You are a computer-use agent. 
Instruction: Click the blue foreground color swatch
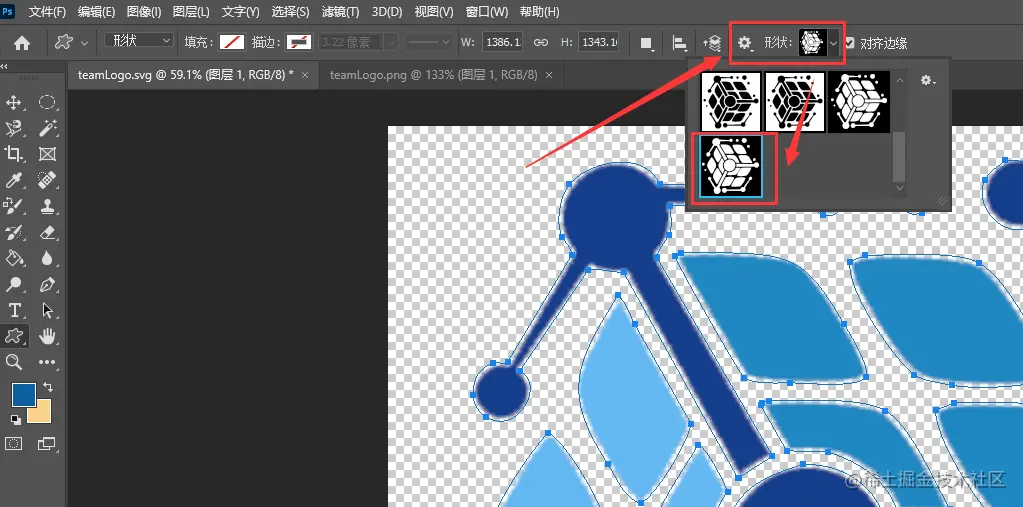pos(24,395)
